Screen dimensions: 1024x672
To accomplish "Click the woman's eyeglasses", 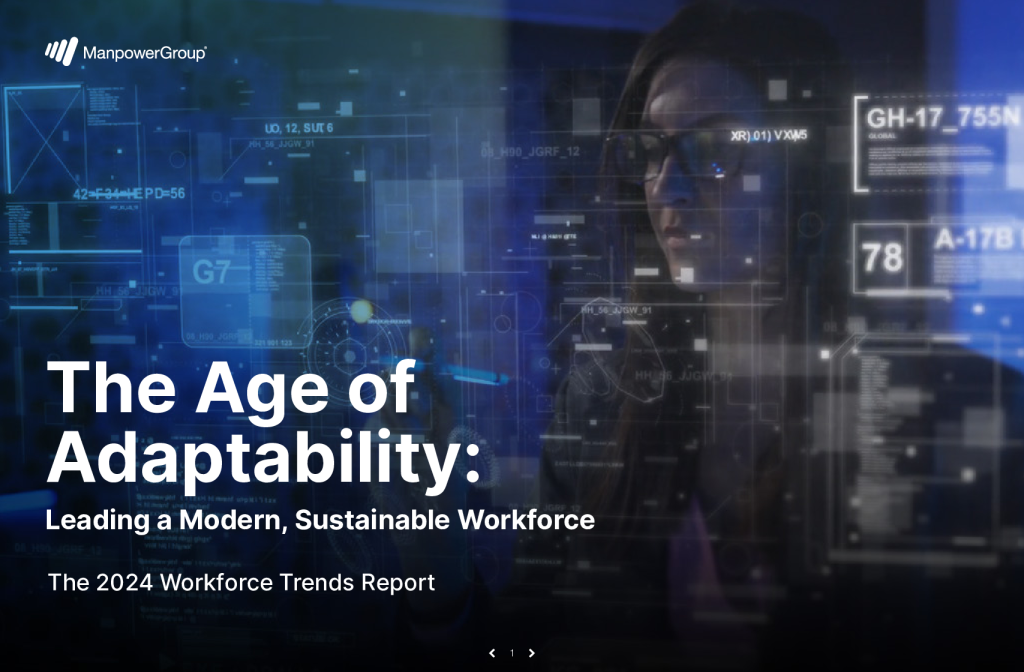I will tap(678, 155).
